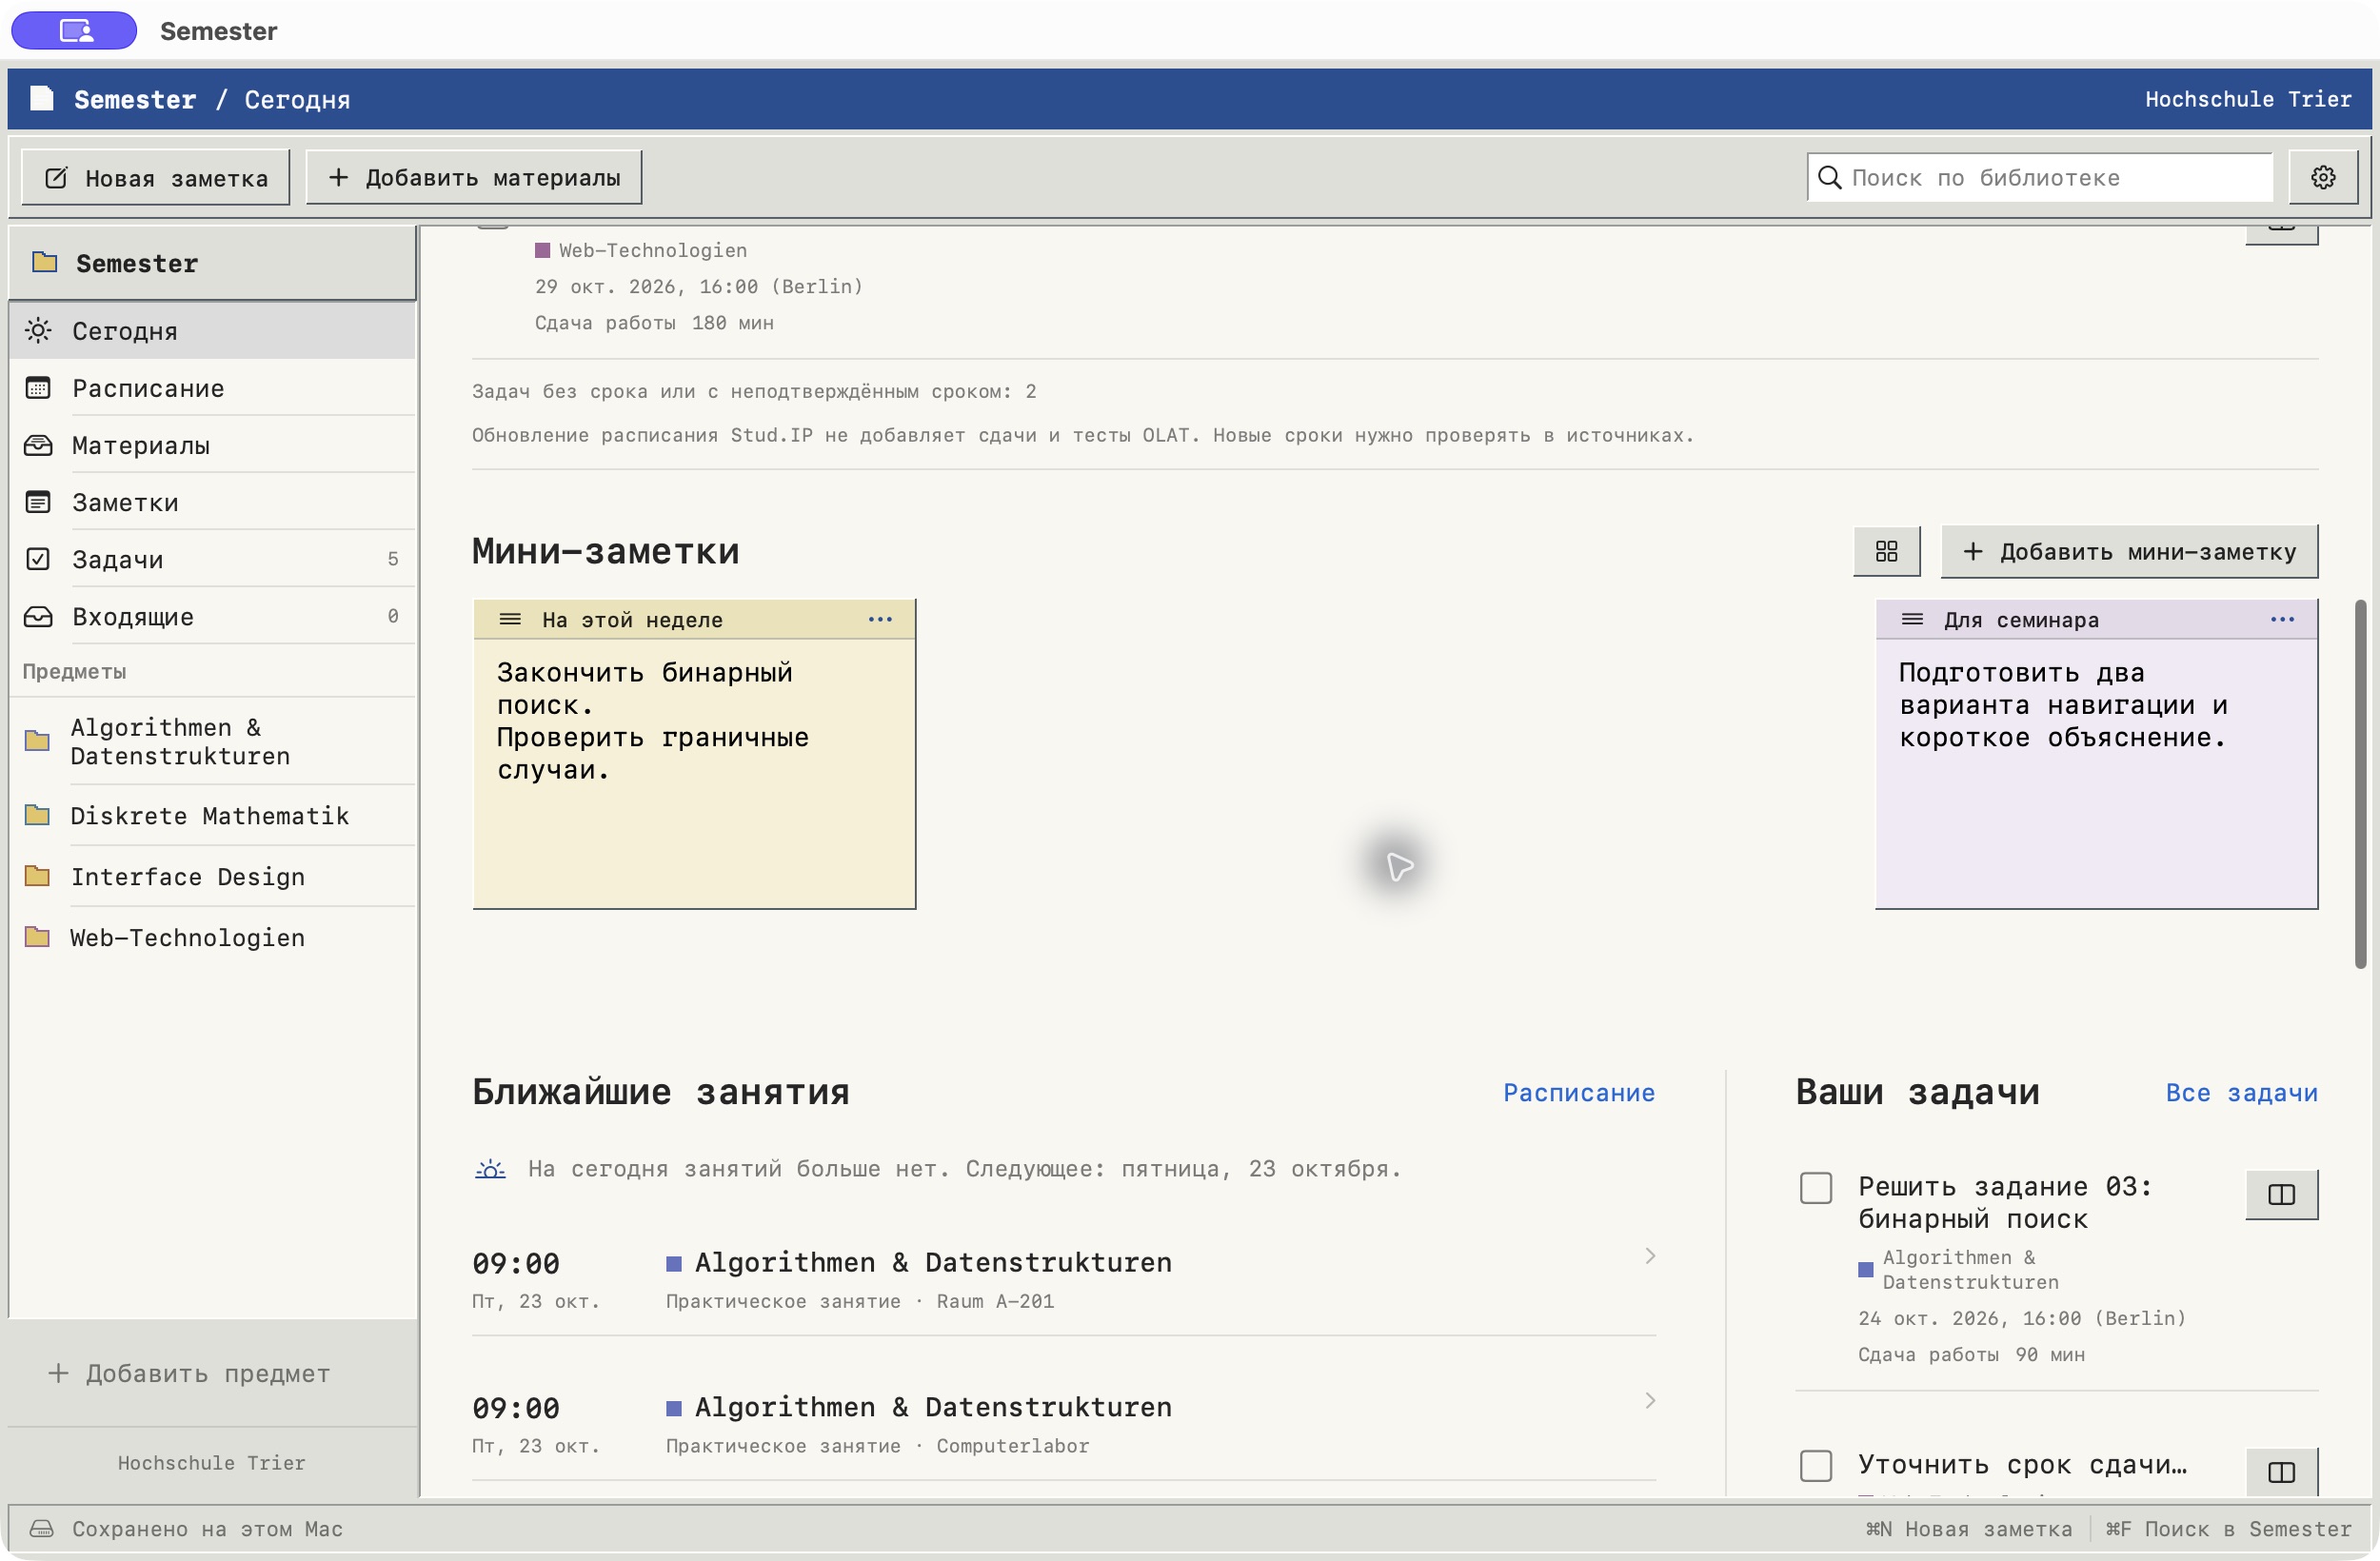Open 'Заметки' in the sidebar
The width and height of the screenshot is (2380, 1561).
coord(212,502)
